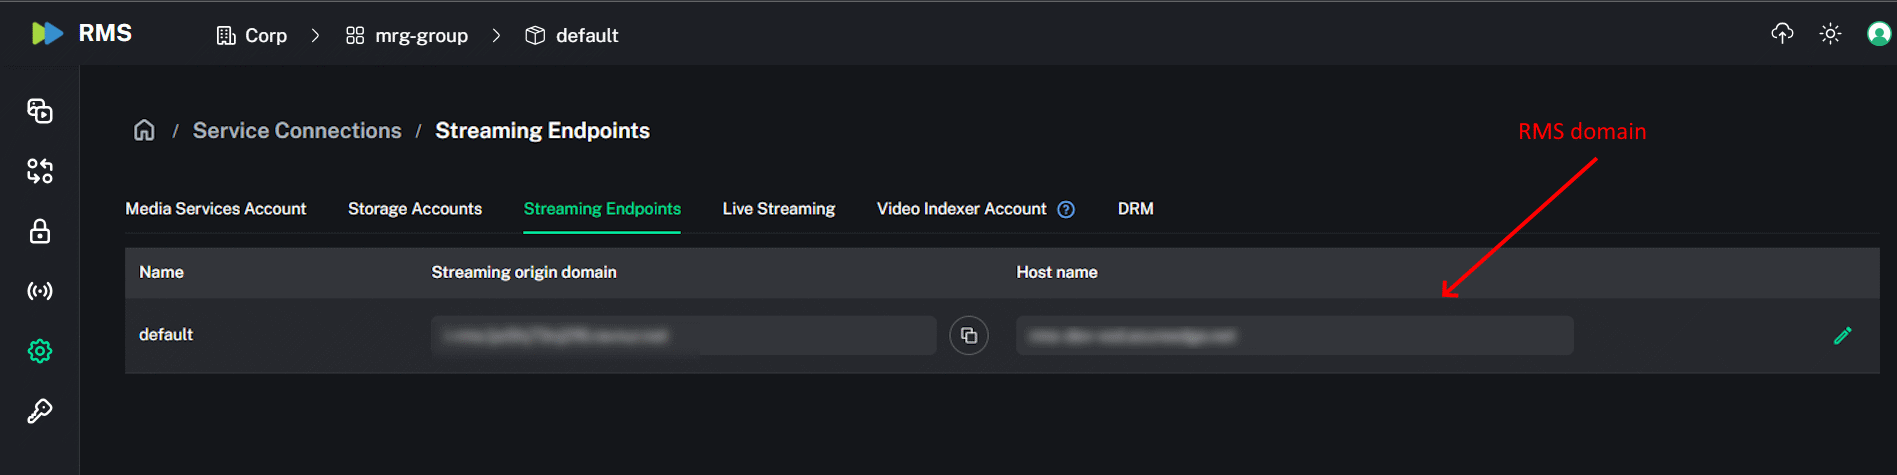Switch to Media Services Account tab
This screenshot has height=475, width=1897.
click(216, 208)
